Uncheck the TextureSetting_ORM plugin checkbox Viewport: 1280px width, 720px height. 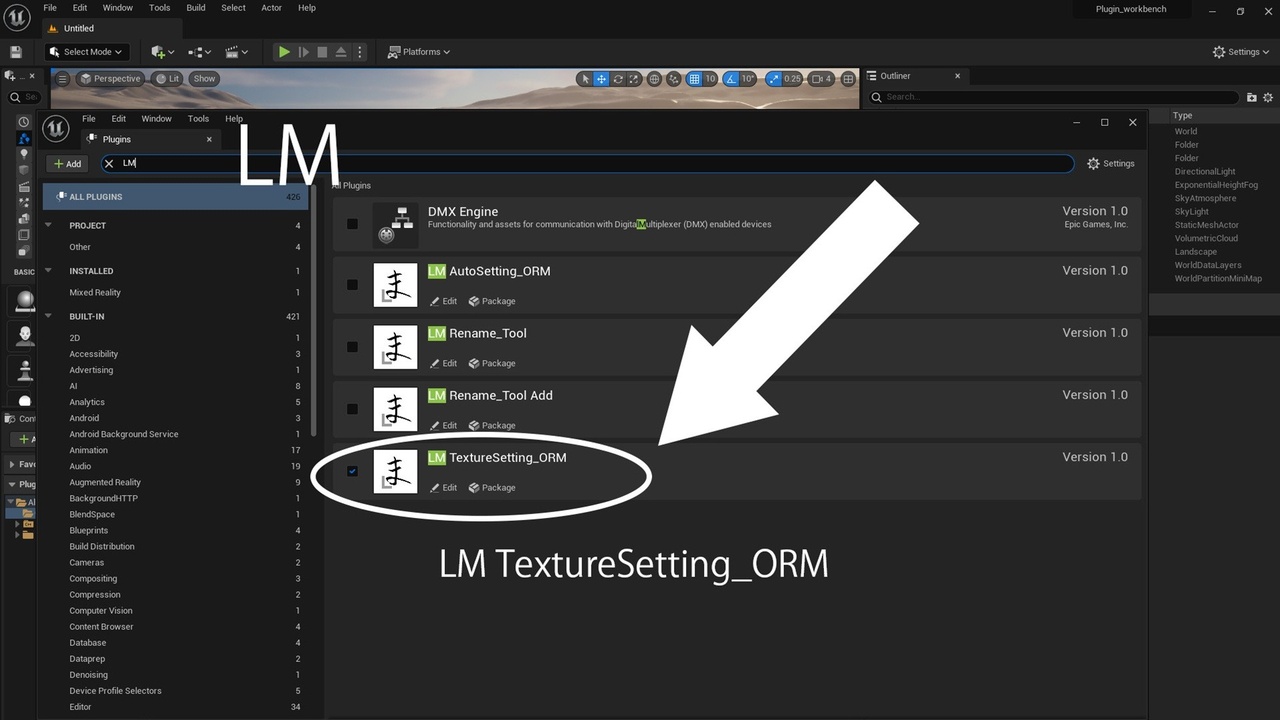point(352,470)
